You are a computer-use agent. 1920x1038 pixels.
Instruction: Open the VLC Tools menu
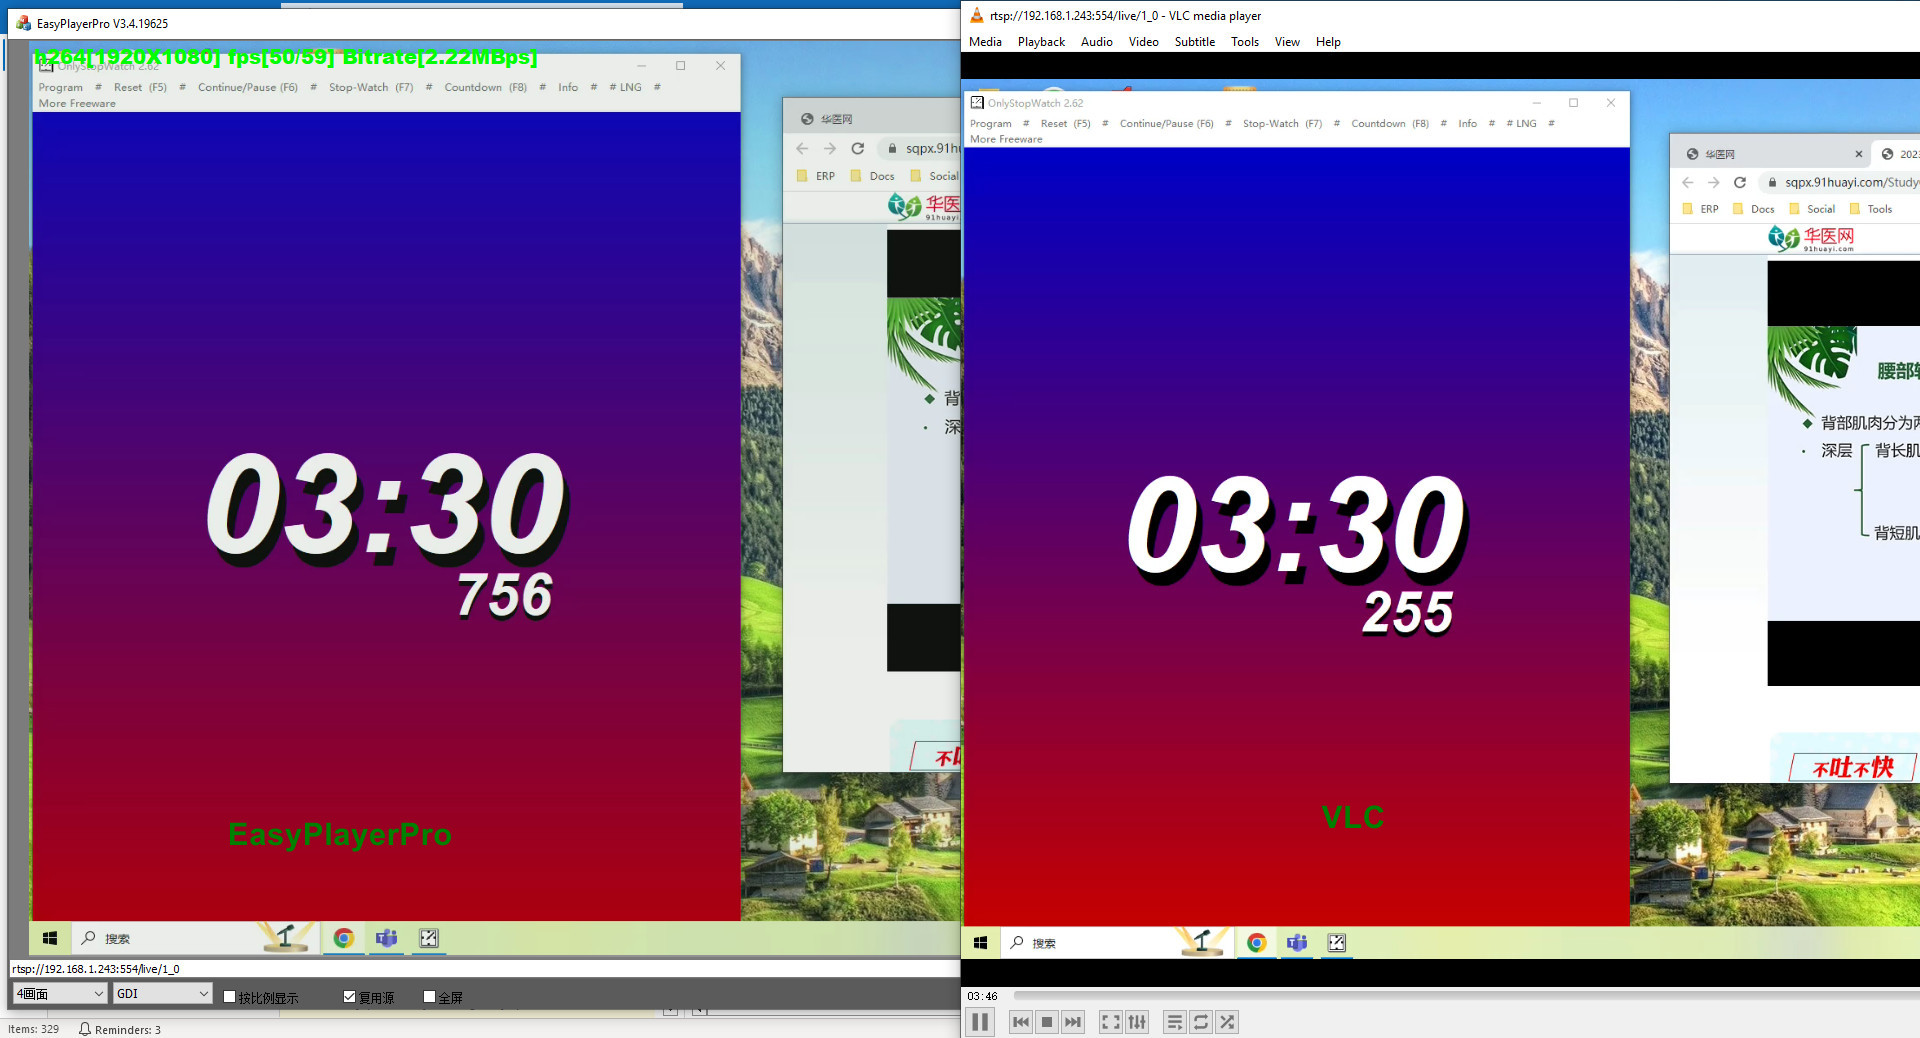pyautogui.click(x=1244, y=42)
